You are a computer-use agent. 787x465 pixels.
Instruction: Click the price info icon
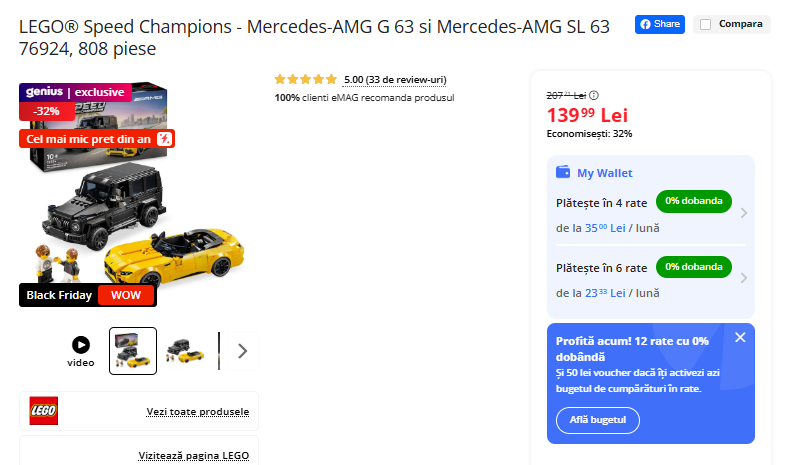594,95
